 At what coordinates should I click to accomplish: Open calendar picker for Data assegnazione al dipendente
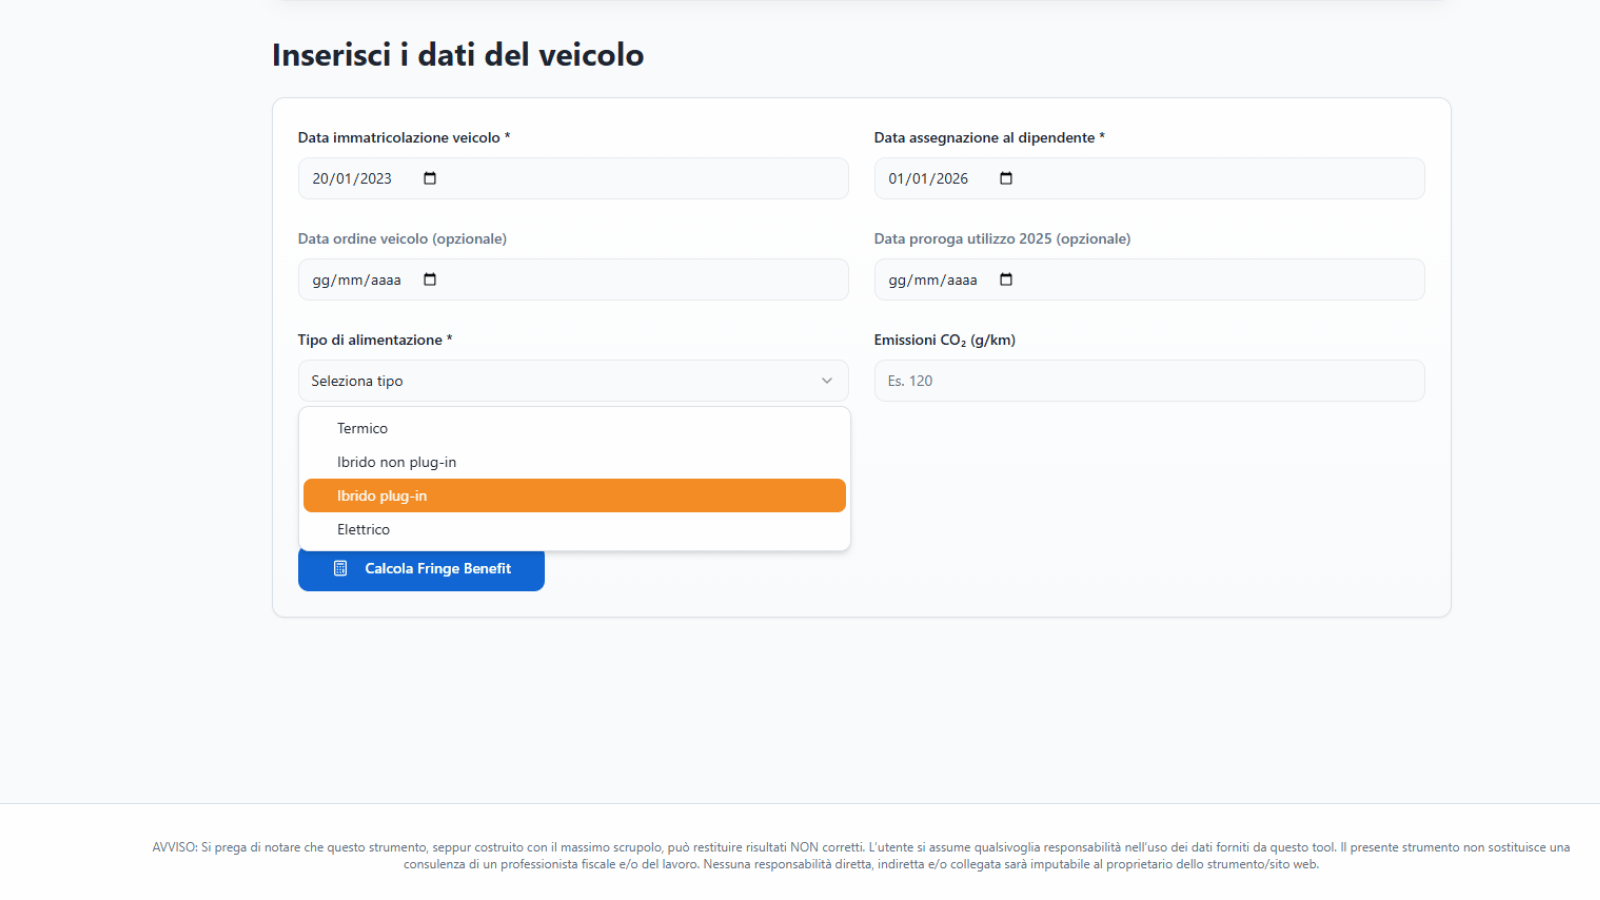click(x=1006, y=179)
